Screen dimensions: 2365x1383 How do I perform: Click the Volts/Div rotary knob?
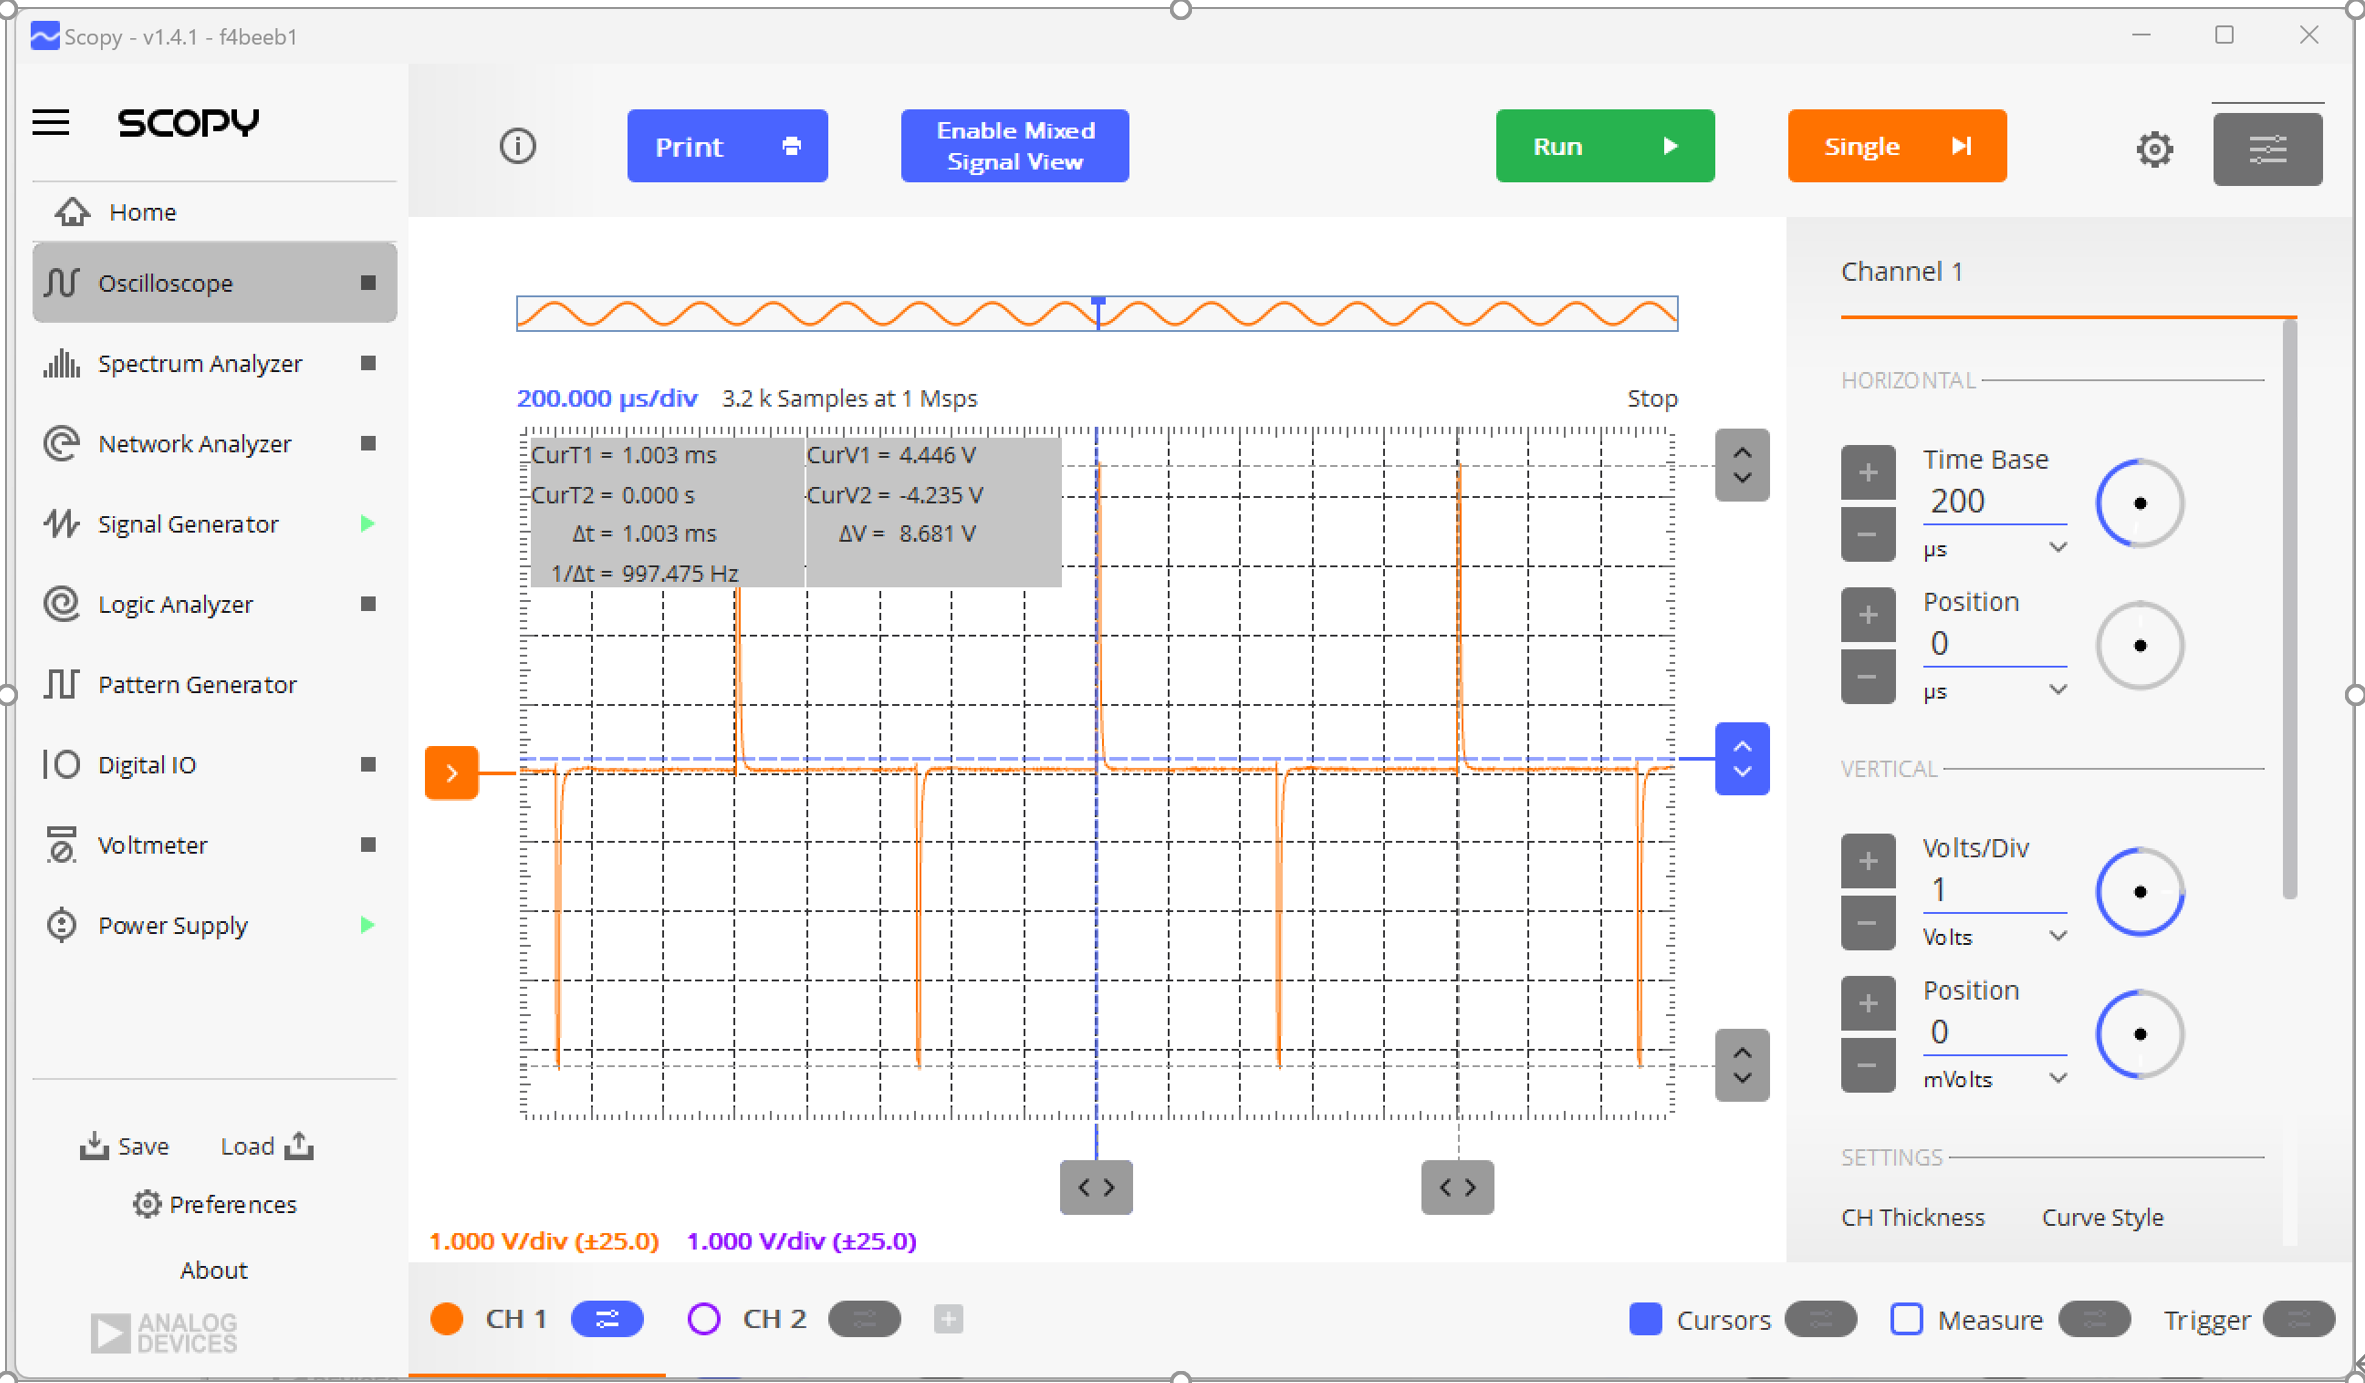(x=2139, y=891)
